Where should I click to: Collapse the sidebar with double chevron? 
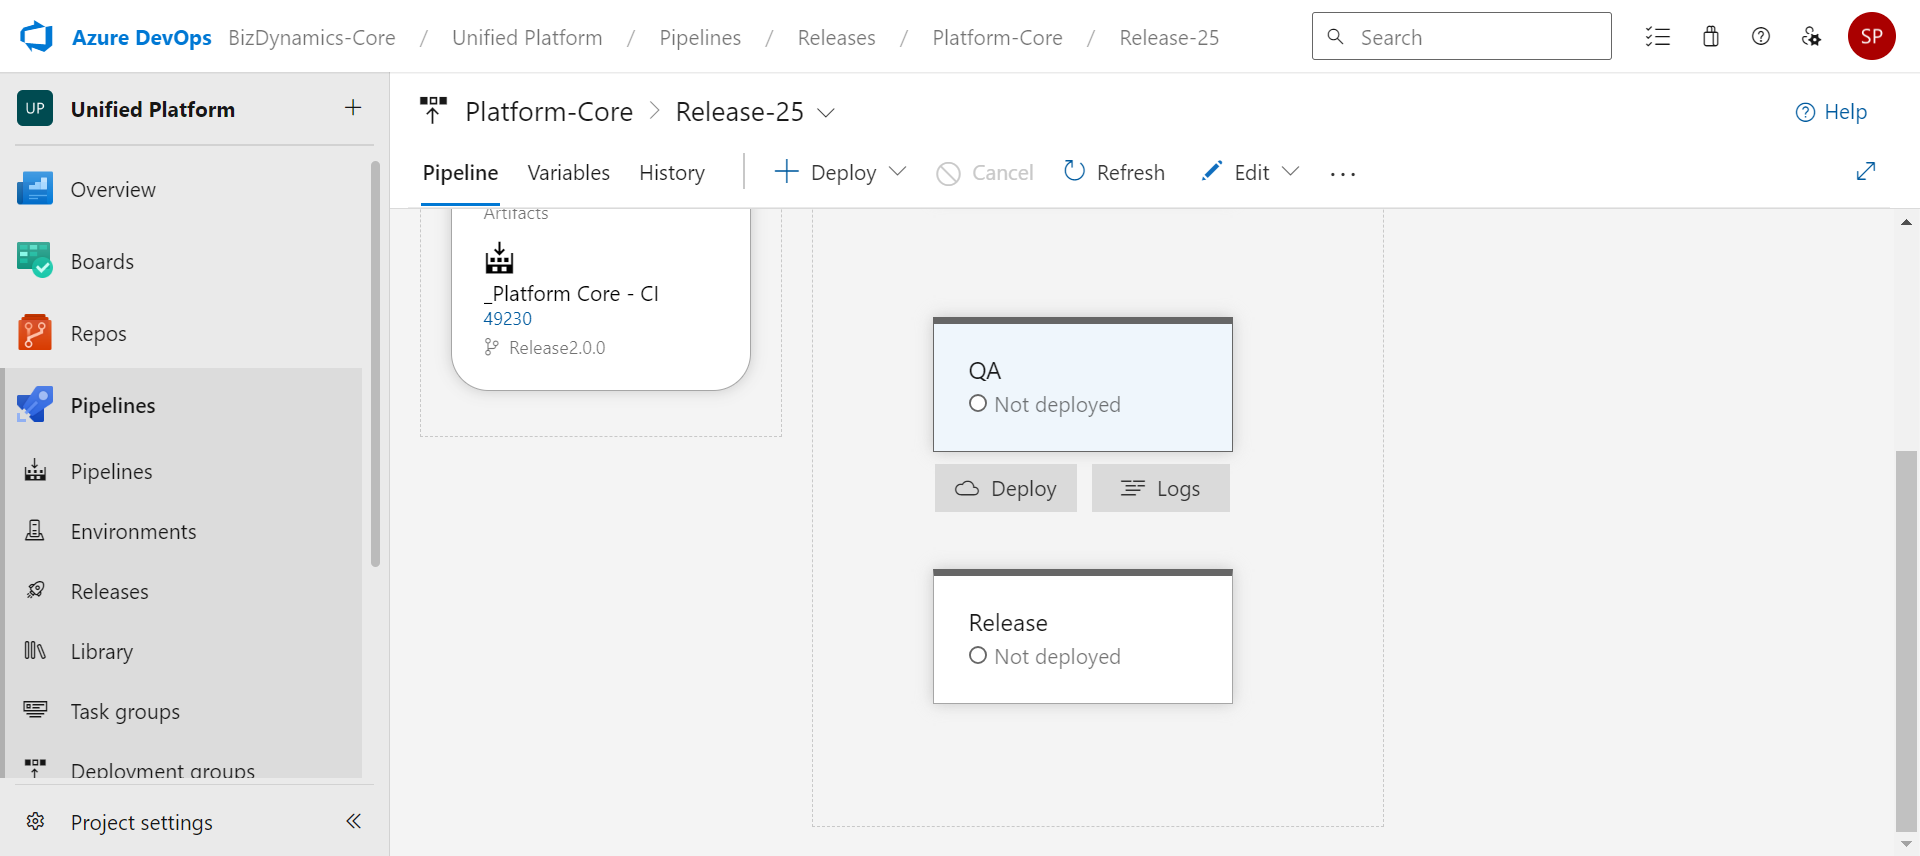pyautogui.click(x=353, y=821)
